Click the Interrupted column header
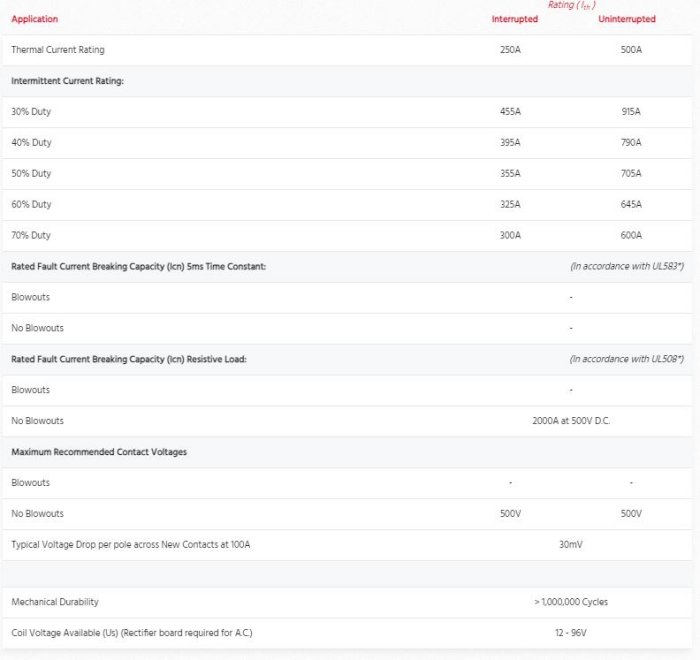Image resolution: width=700 pixels, height=660 pixels. tap(514, 19)
